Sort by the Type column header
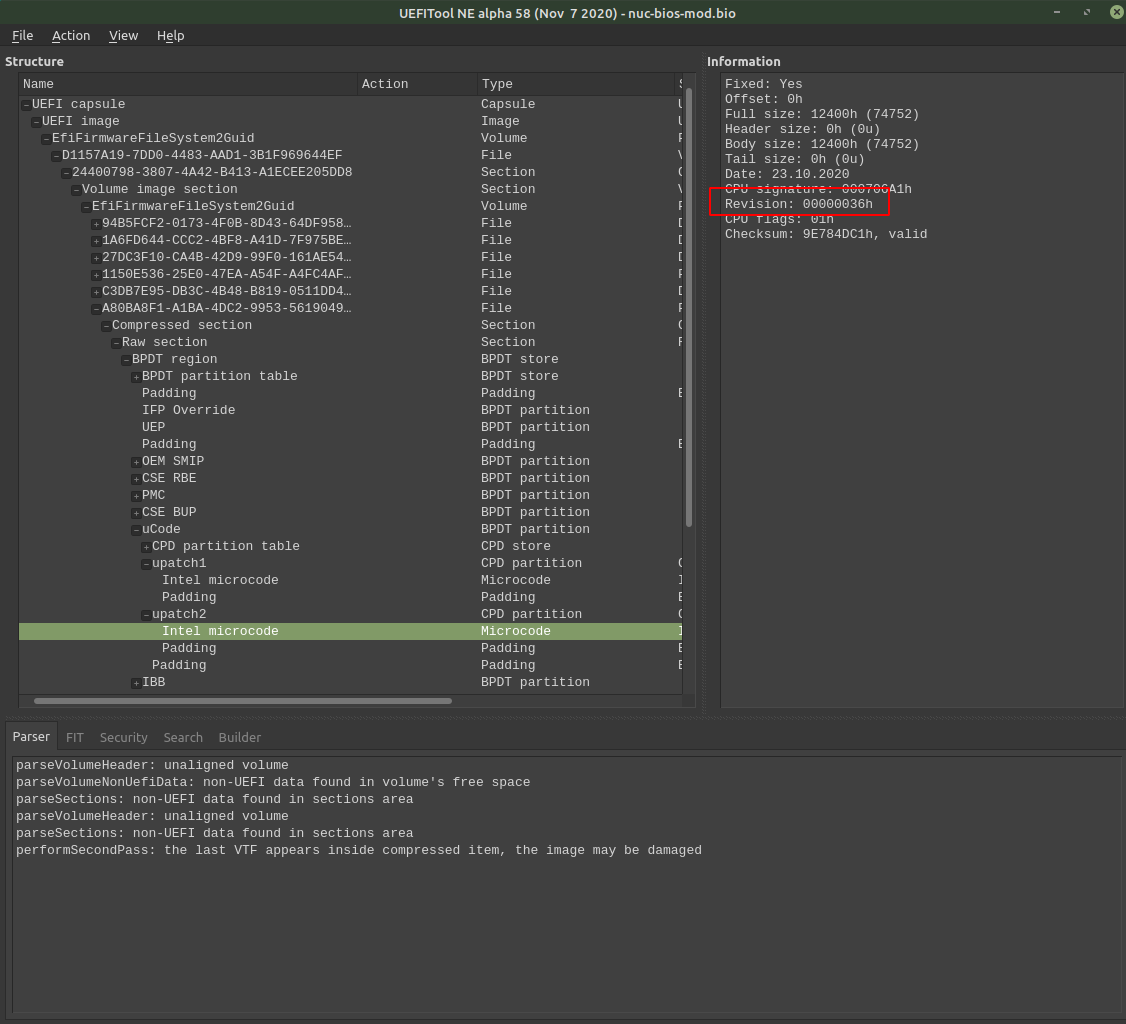The height and width of the screenshot is (1024, 1126). tap(576, 84)
